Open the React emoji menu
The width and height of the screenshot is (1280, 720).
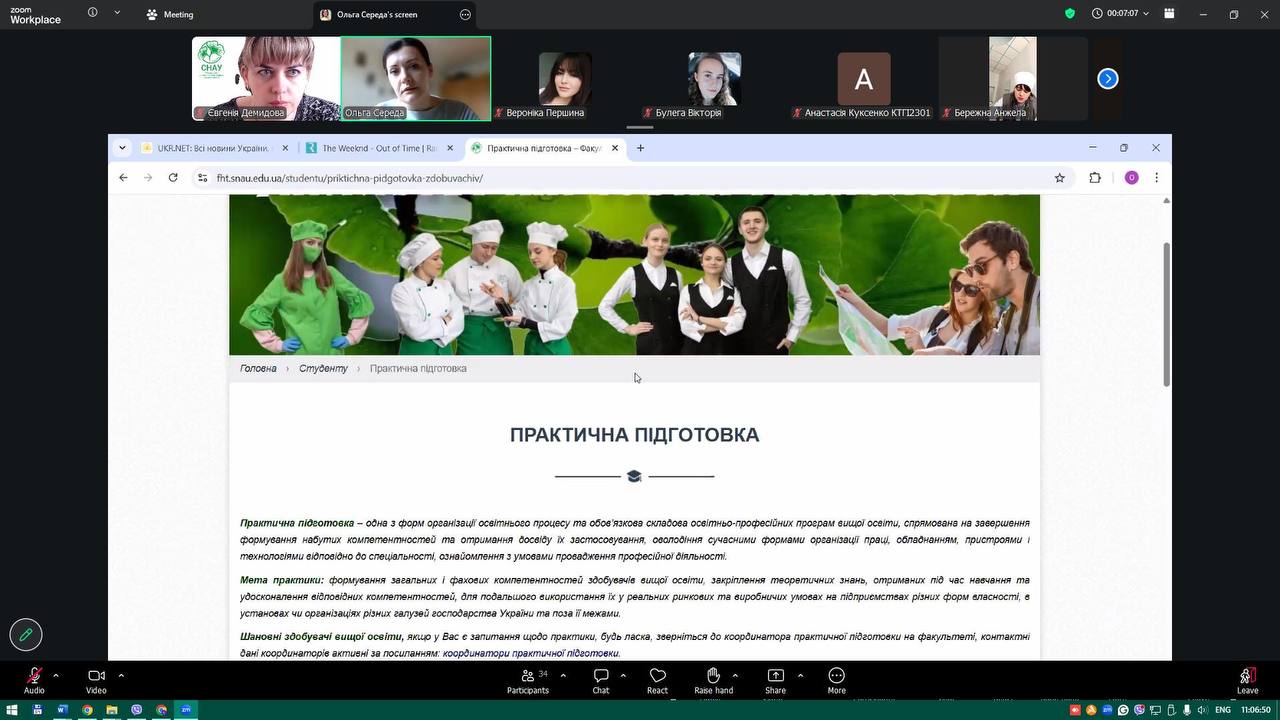click(x=657, y=677)
